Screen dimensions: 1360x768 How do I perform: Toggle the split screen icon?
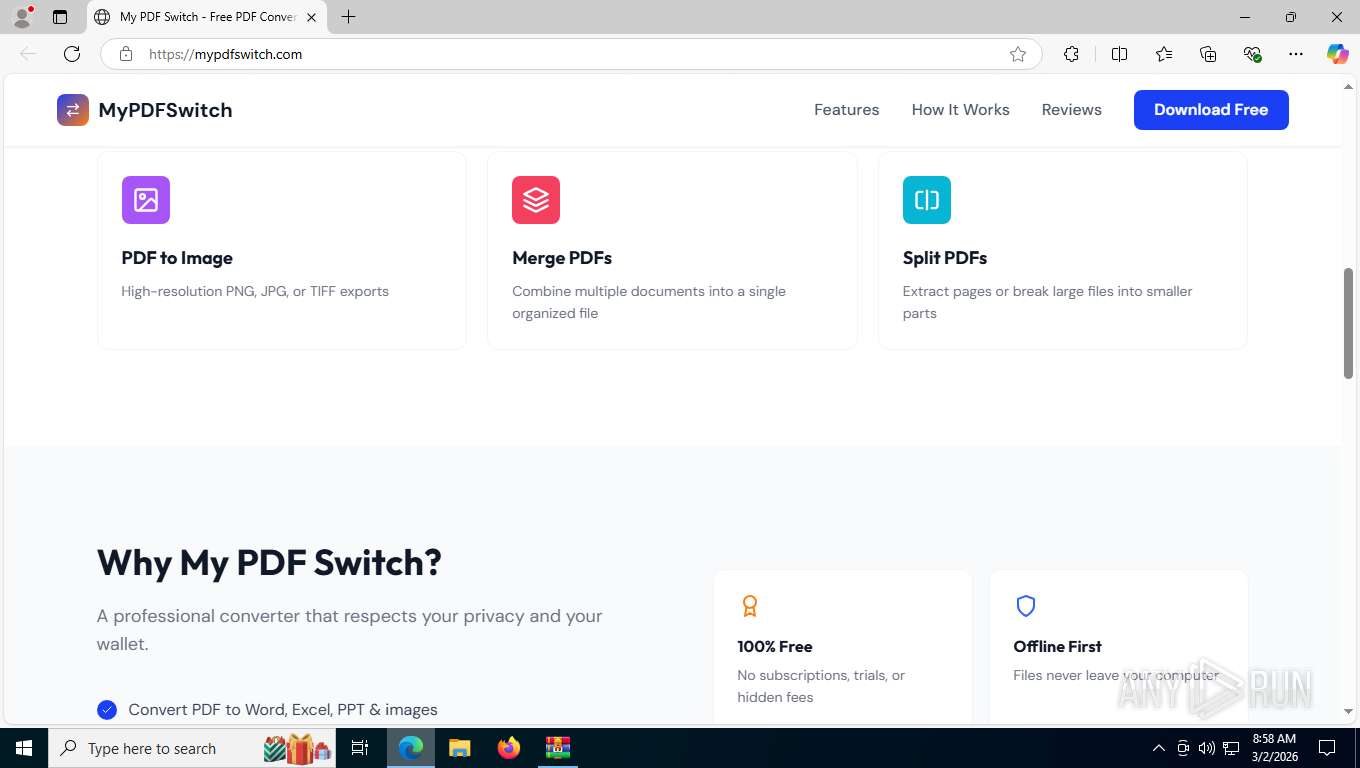click(x=1119, y=54)
